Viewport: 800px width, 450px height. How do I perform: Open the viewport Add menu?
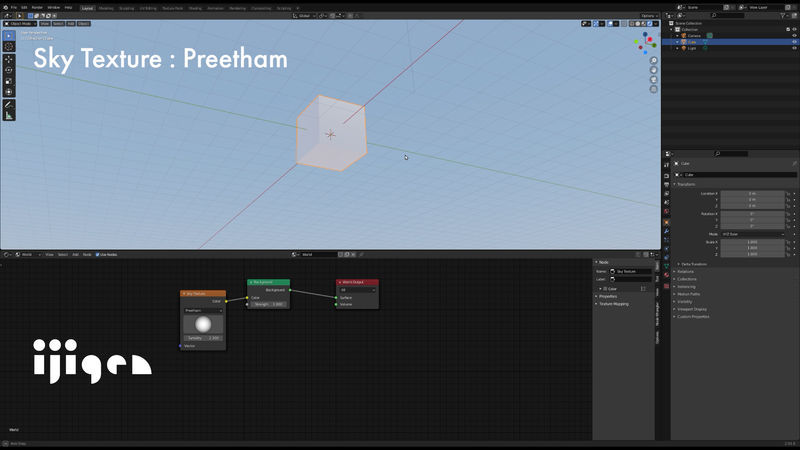click(71, 23)
